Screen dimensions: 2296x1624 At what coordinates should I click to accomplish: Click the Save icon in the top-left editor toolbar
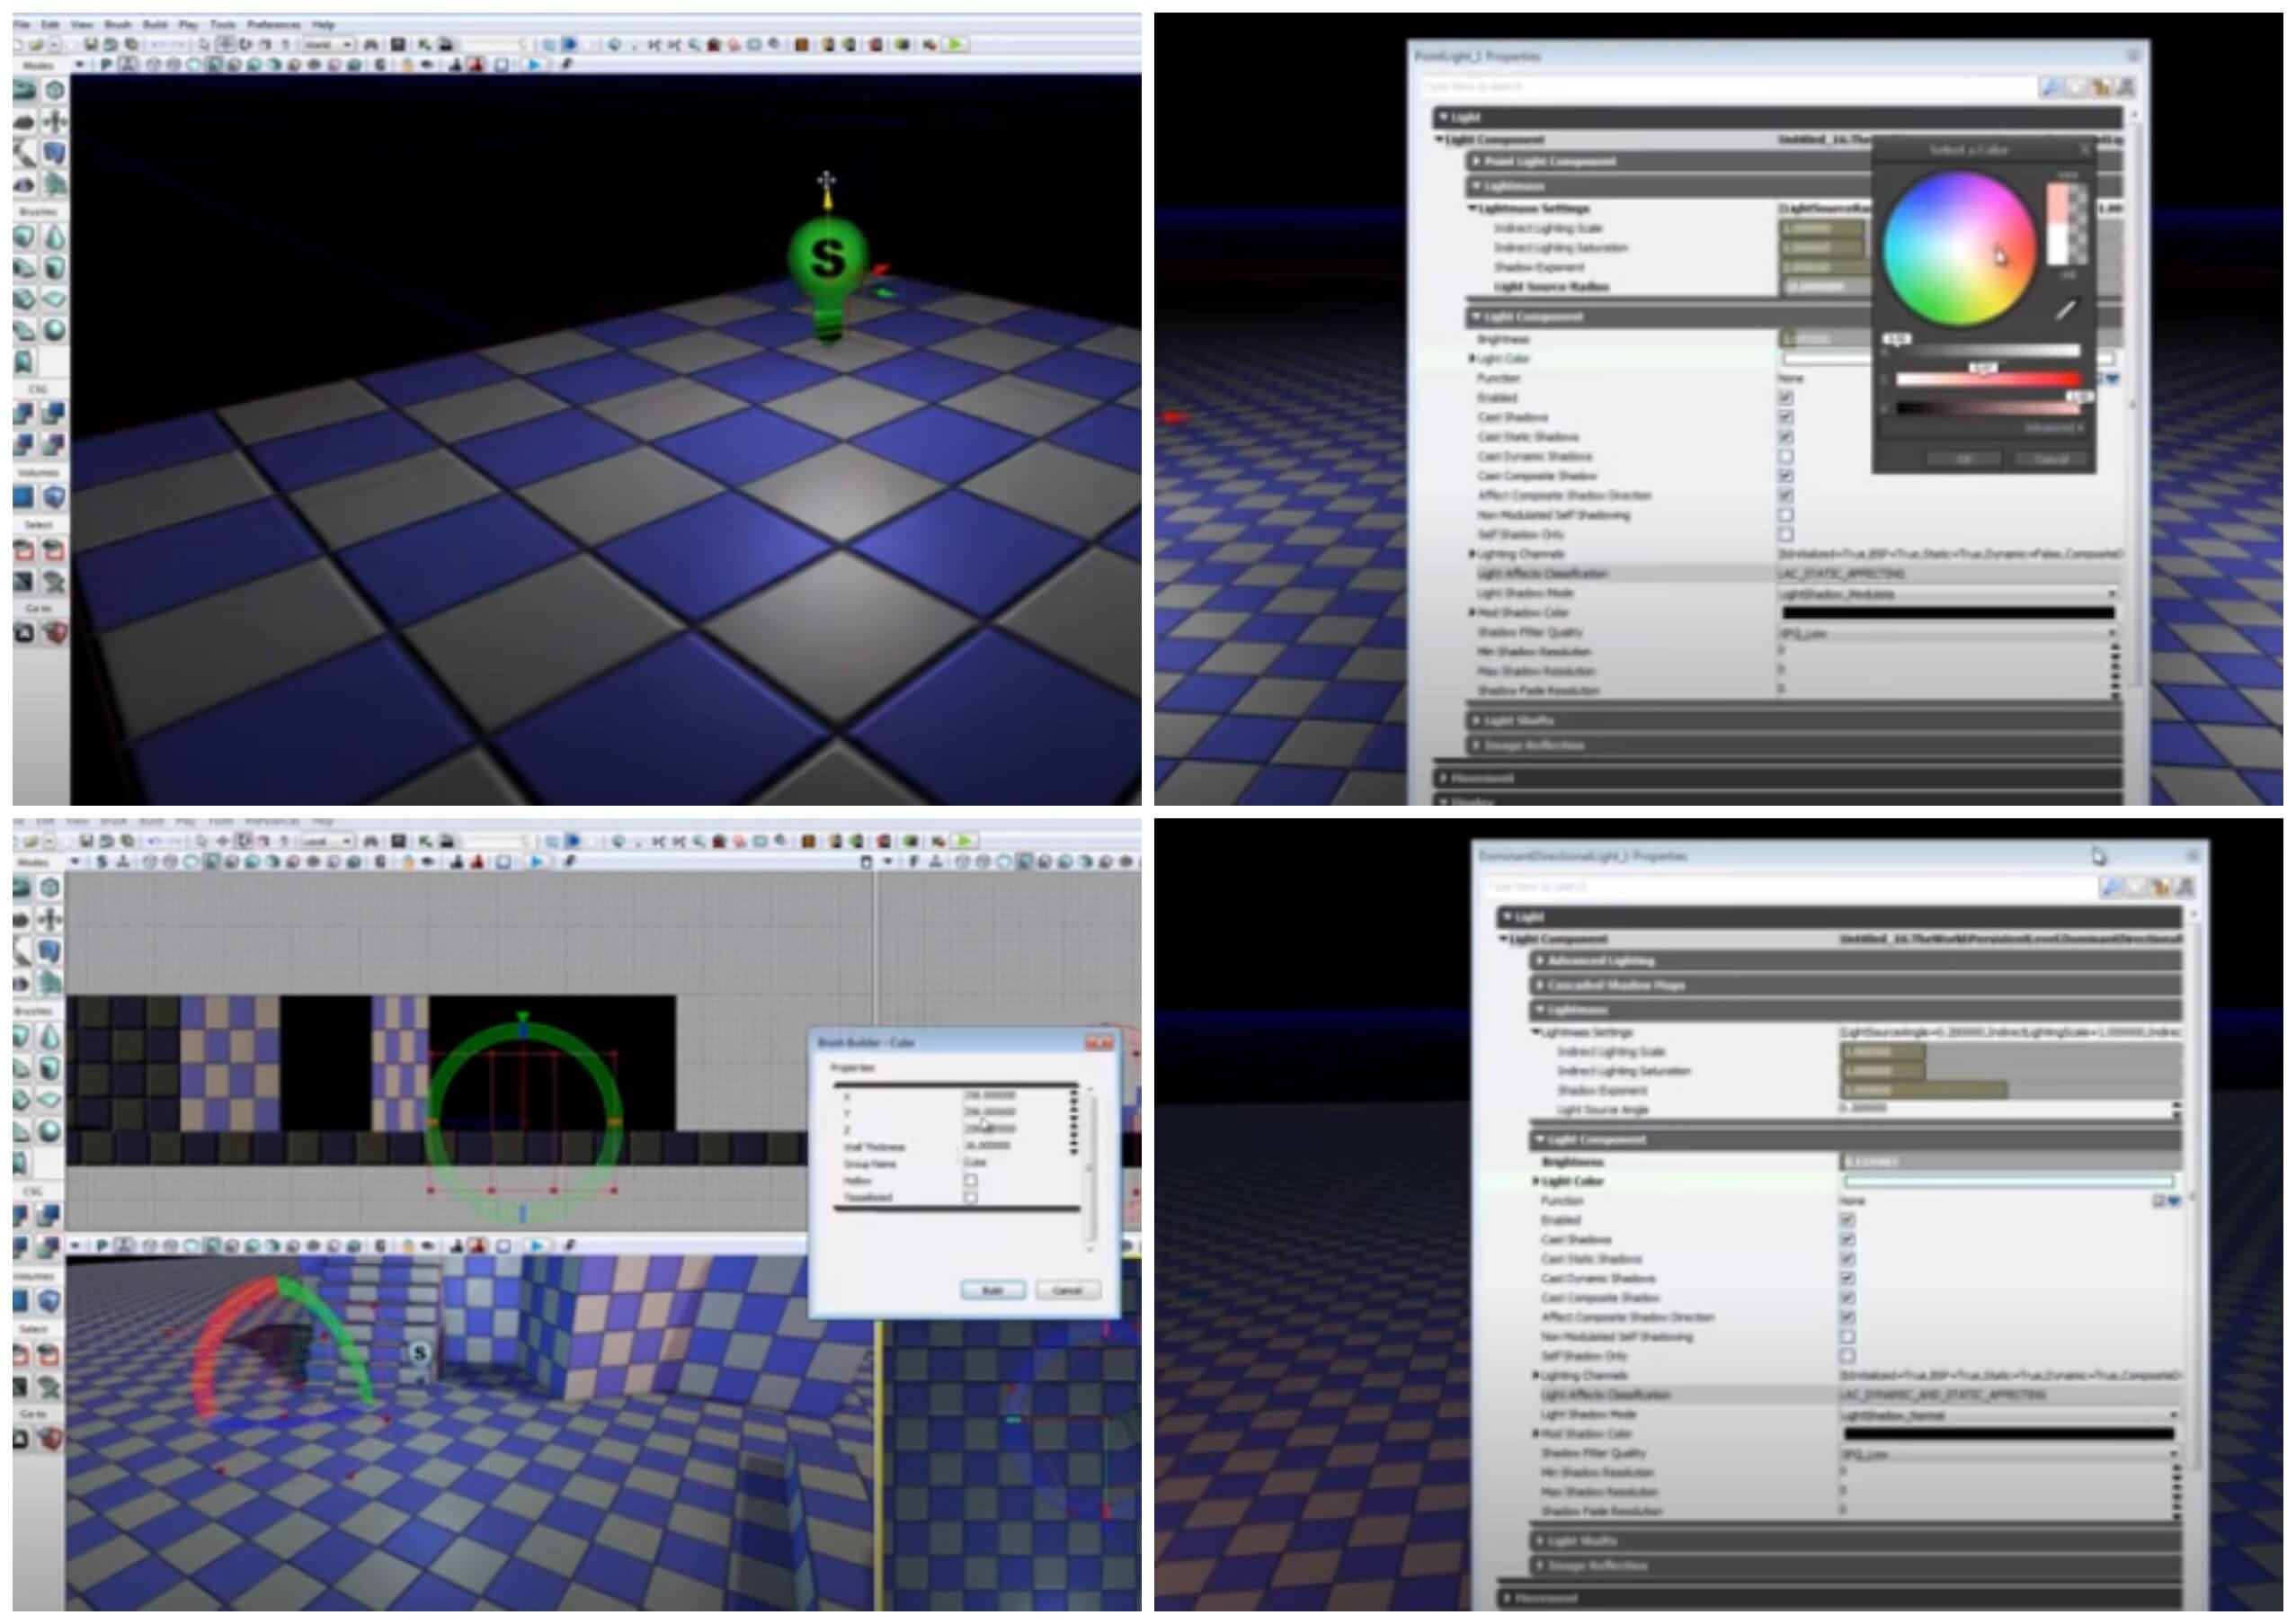click(90, 44)
